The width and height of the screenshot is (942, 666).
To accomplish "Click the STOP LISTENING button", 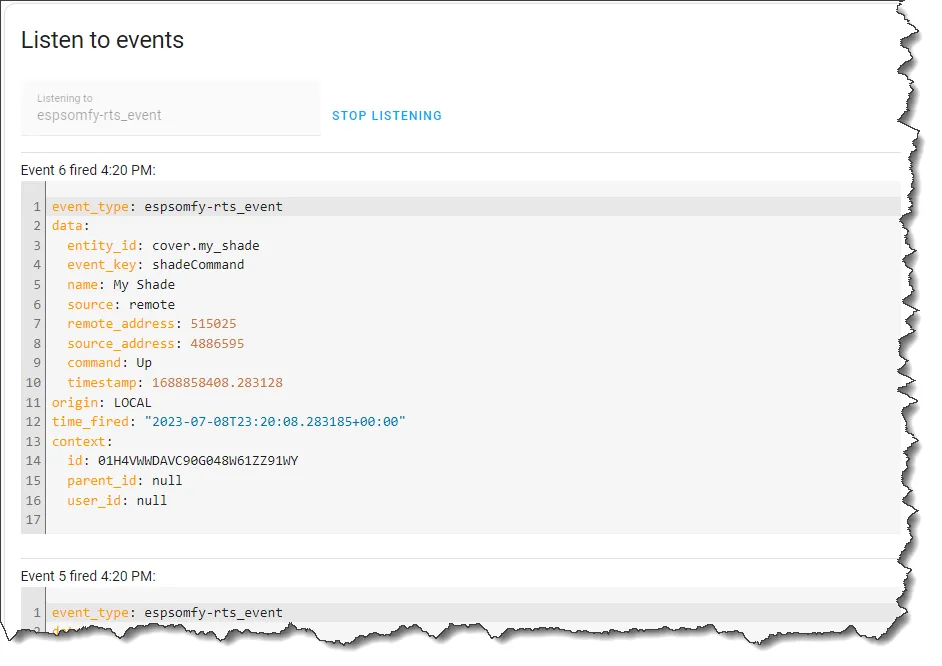I will click(x=387, y=116).
